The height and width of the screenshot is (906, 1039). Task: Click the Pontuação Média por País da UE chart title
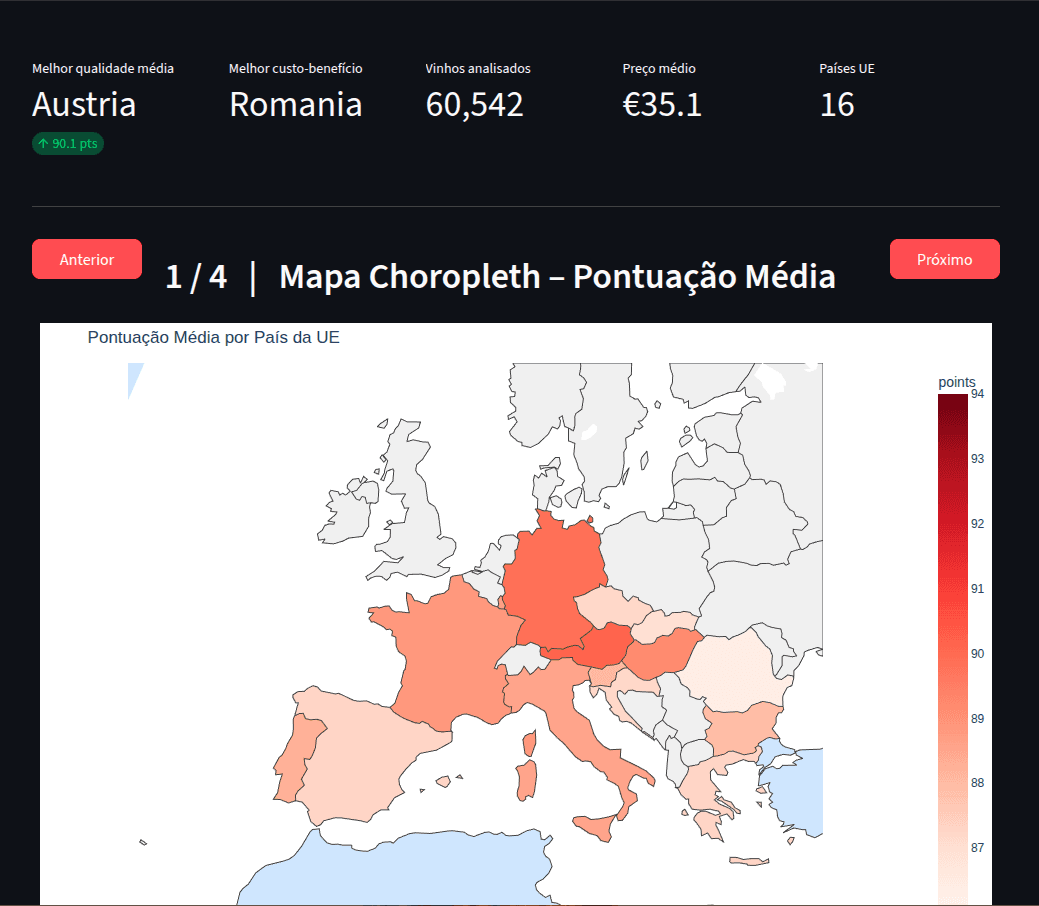[214, 337]
